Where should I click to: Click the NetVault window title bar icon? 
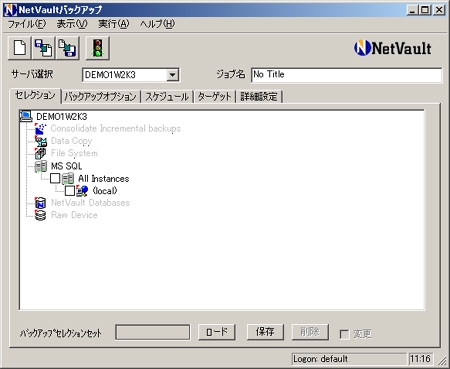pyautogui.click(x=10, y=10)
